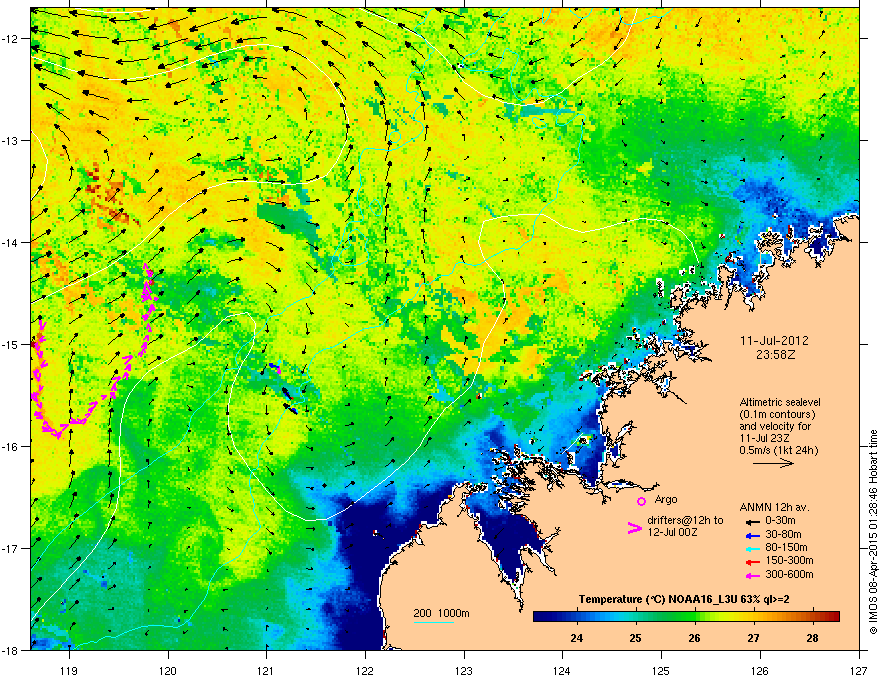This screenshot has width=880, height=680.
Task: Click the '23:58Z' time label
Action: point(775,355)
